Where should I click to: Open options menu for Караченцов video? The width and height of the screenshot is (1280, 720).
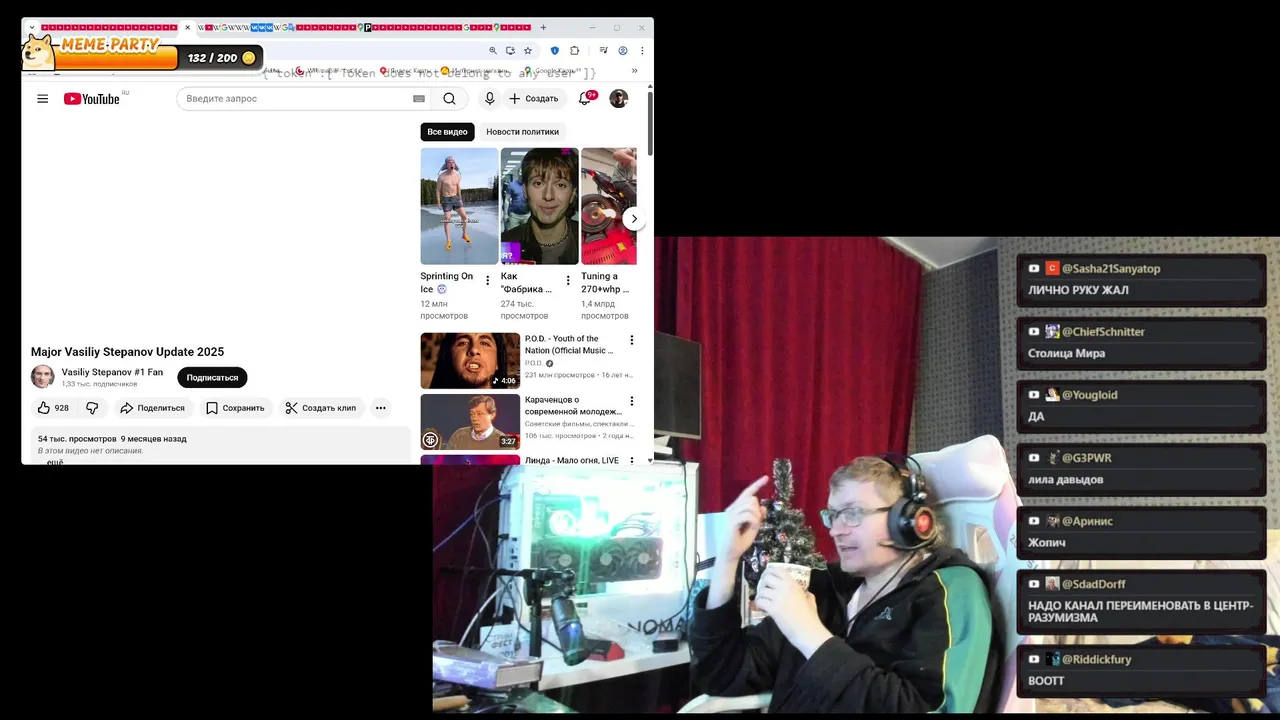(x=631, y=401)
